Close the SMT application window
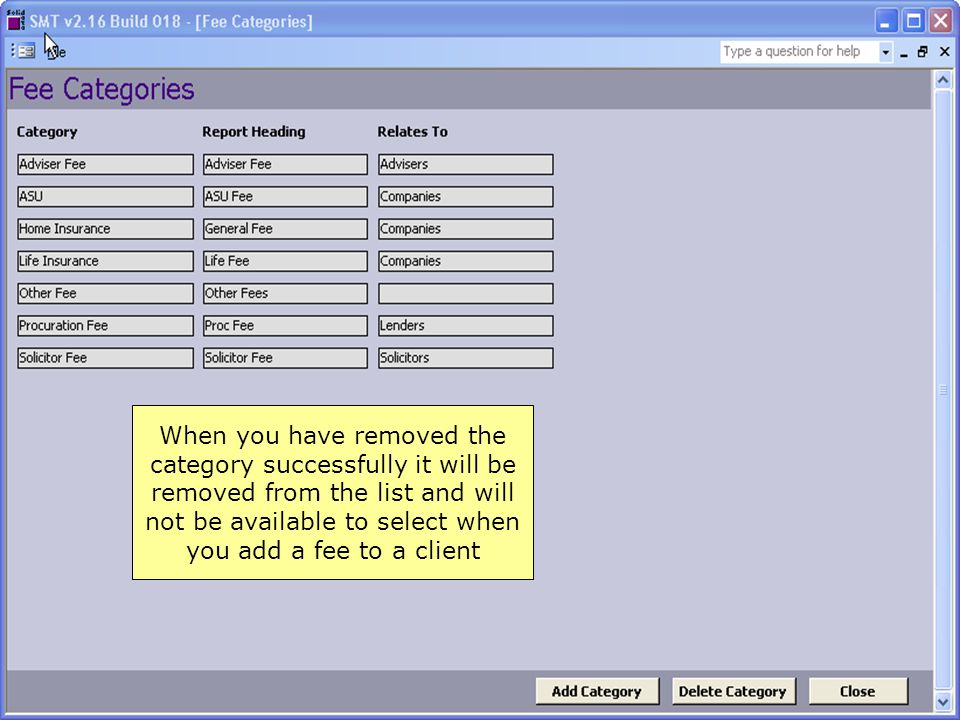The width and height of the screenshot is (960, 720). click(940, 22)
